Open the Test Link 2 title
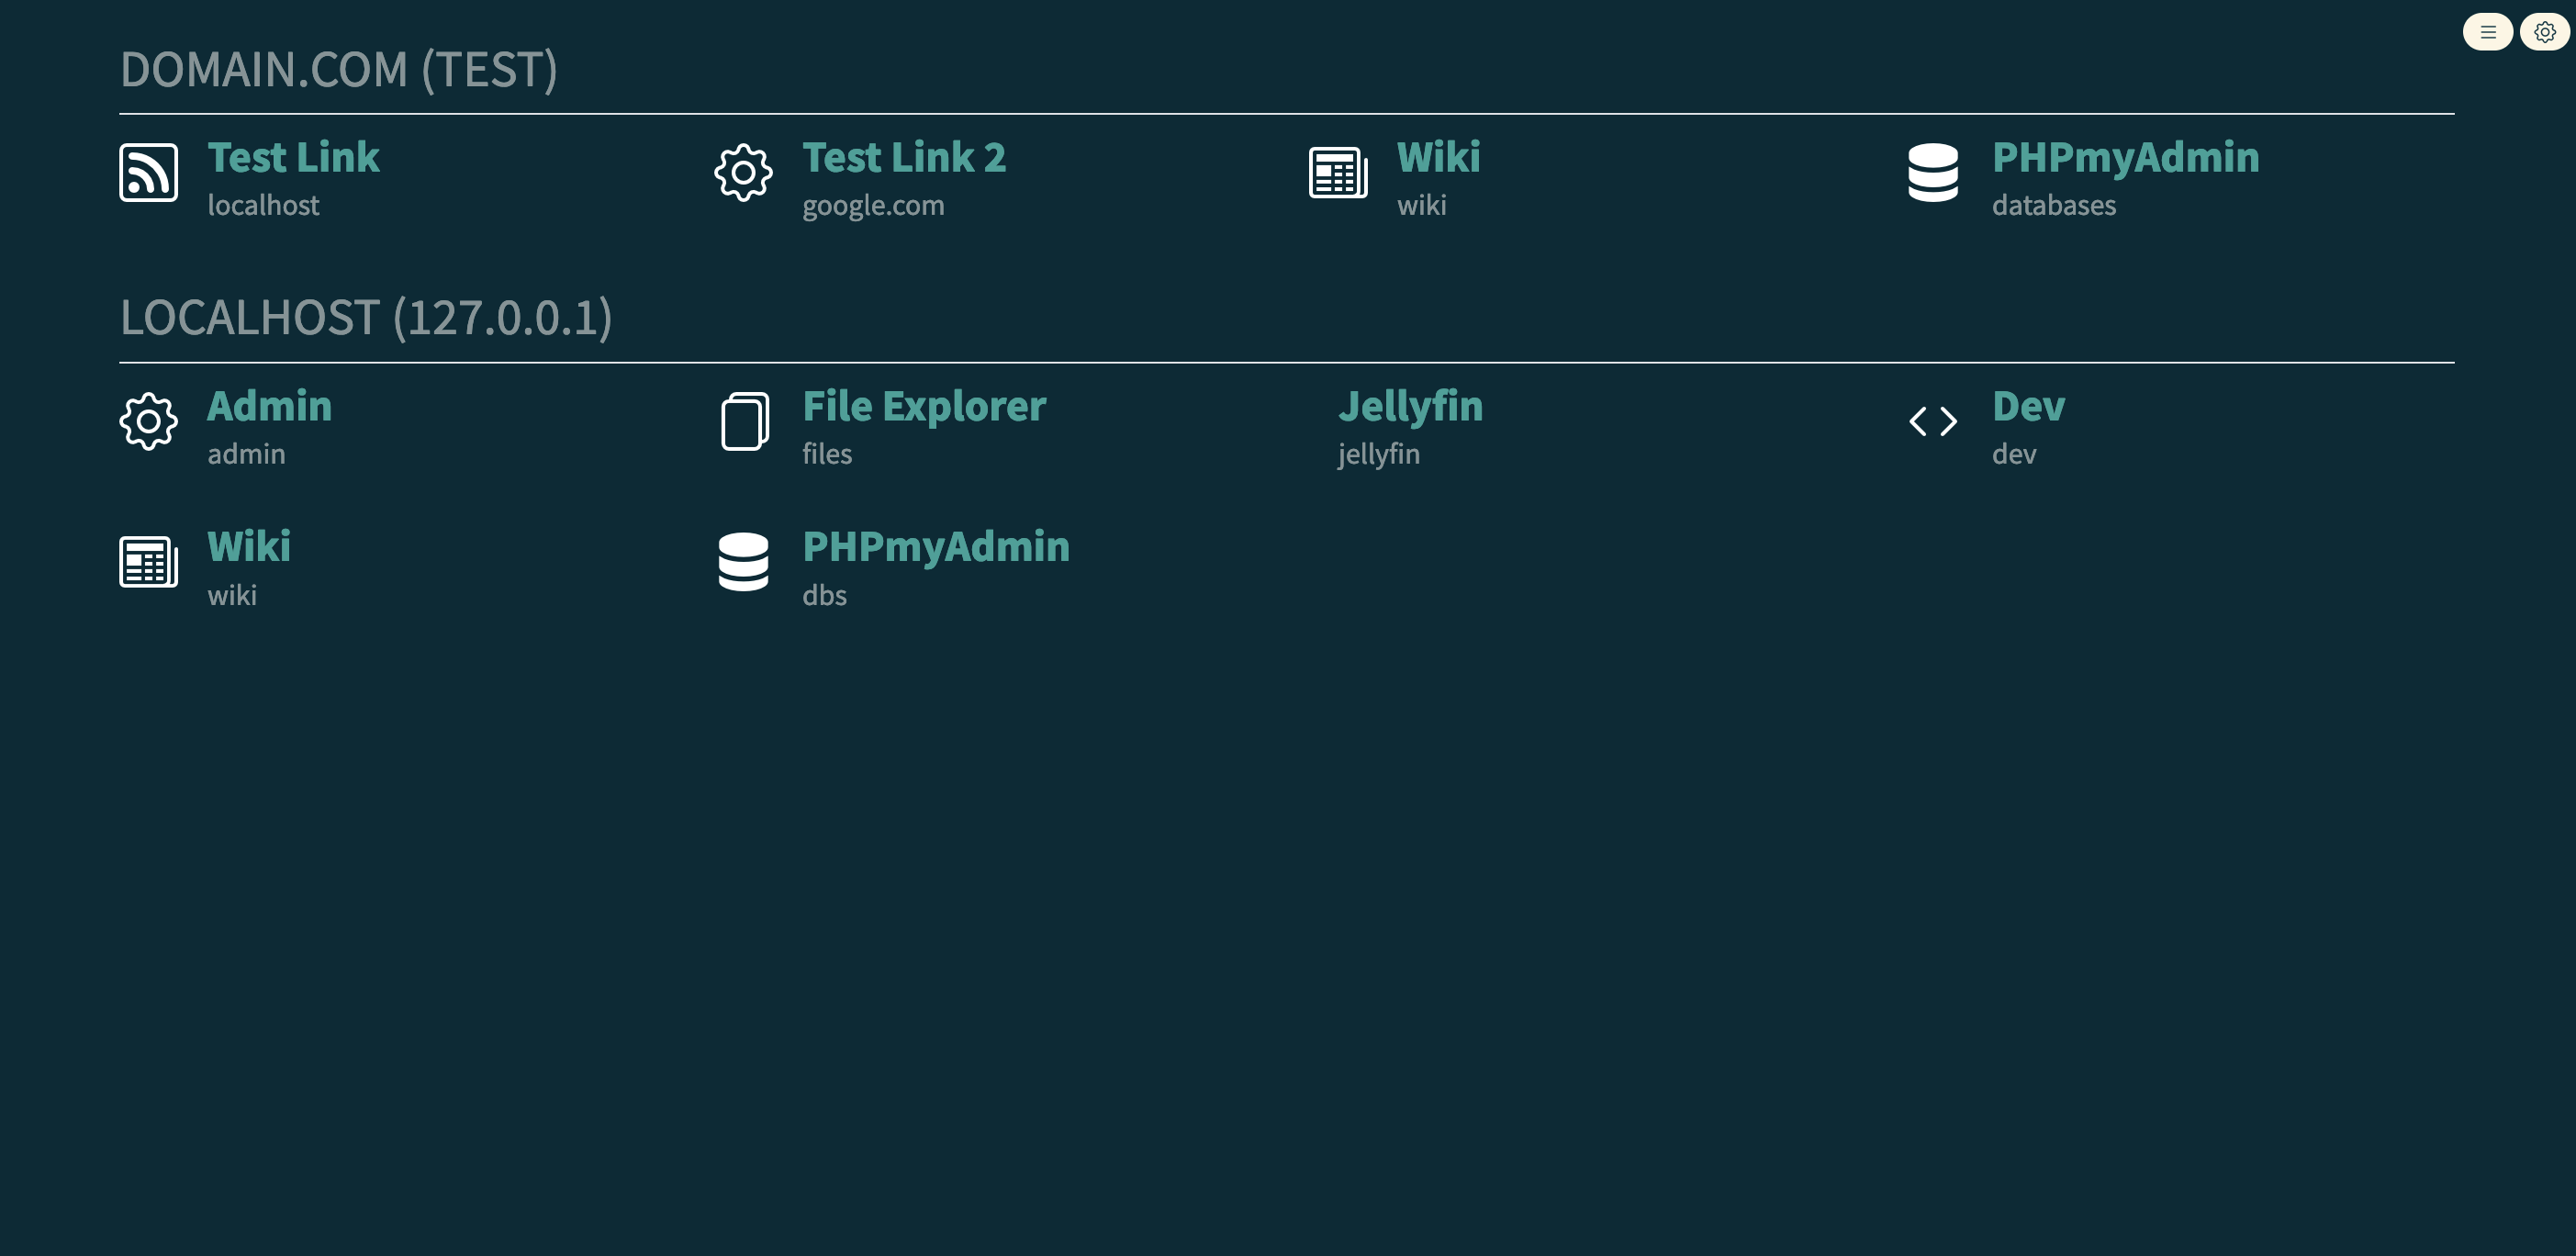 [904, 157]
